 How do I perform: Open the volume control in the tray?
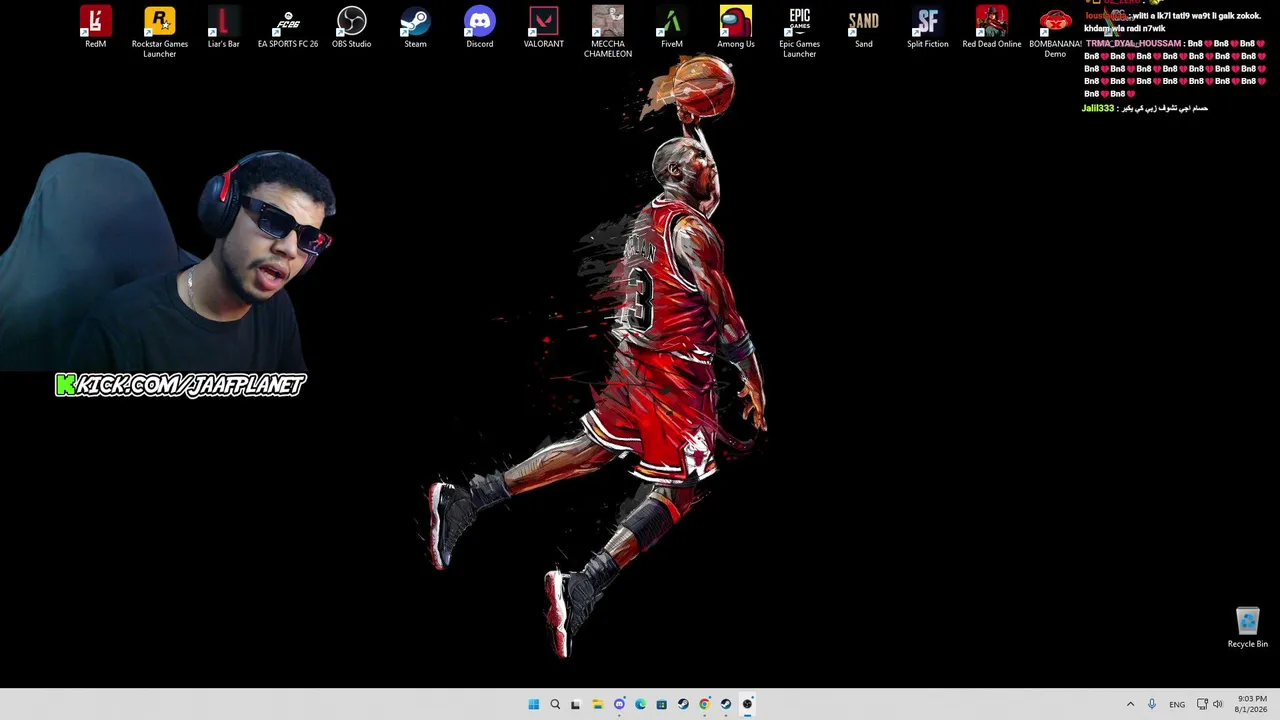1218,704
